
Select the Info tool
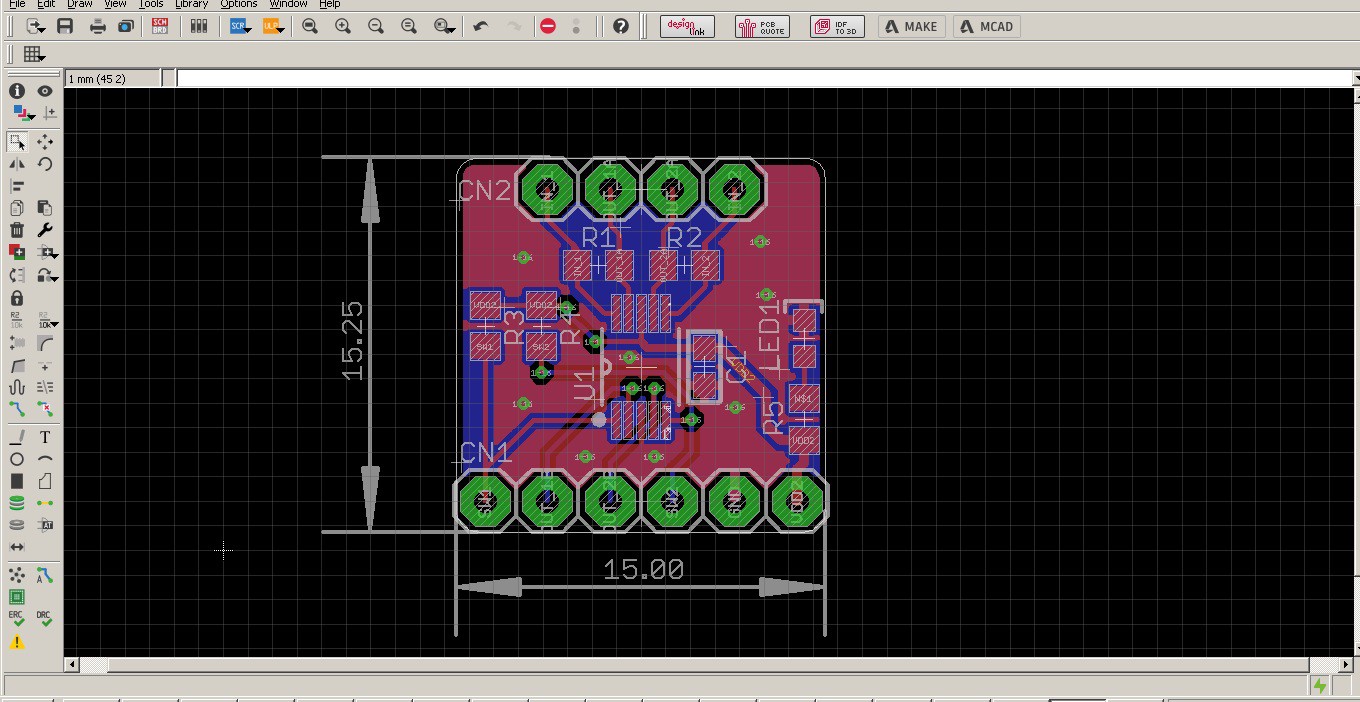coord(17,91)
